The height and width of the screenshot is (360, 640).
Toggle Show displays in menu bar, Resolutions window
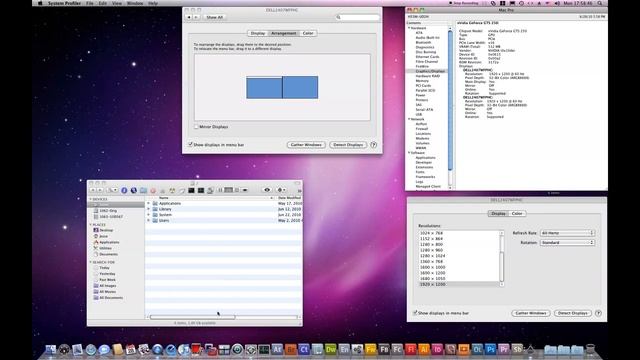pyautogui.click(x=415, y=313)
